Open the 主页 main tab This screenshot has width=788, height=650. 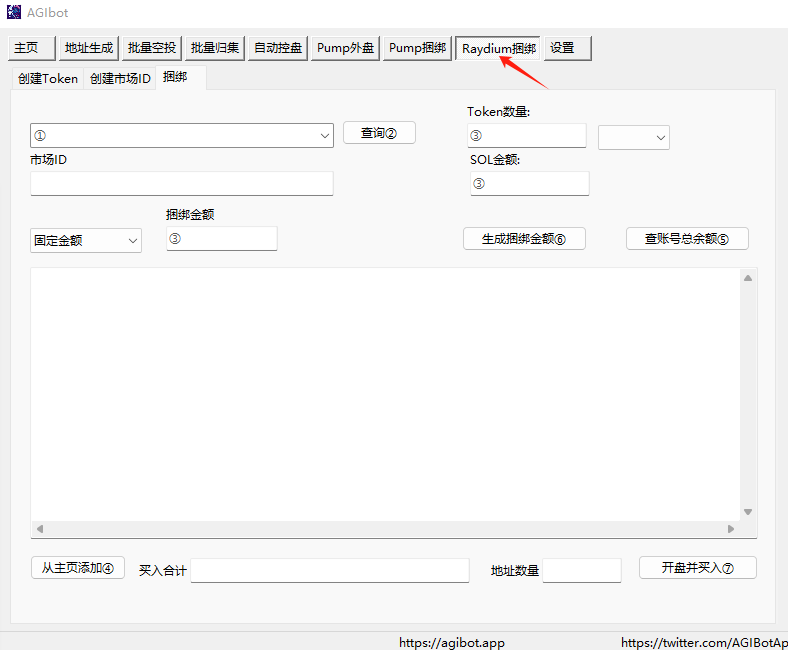(32, 48)
